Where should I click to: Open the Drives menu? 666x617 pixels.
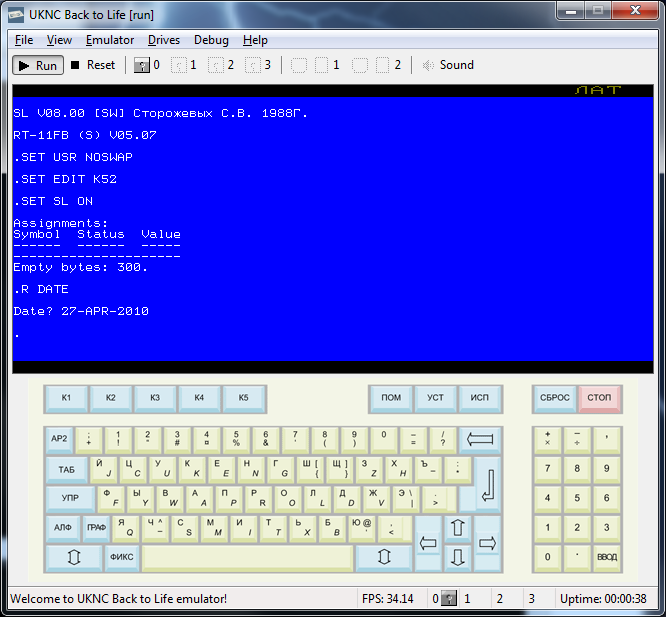click(164, 40)
